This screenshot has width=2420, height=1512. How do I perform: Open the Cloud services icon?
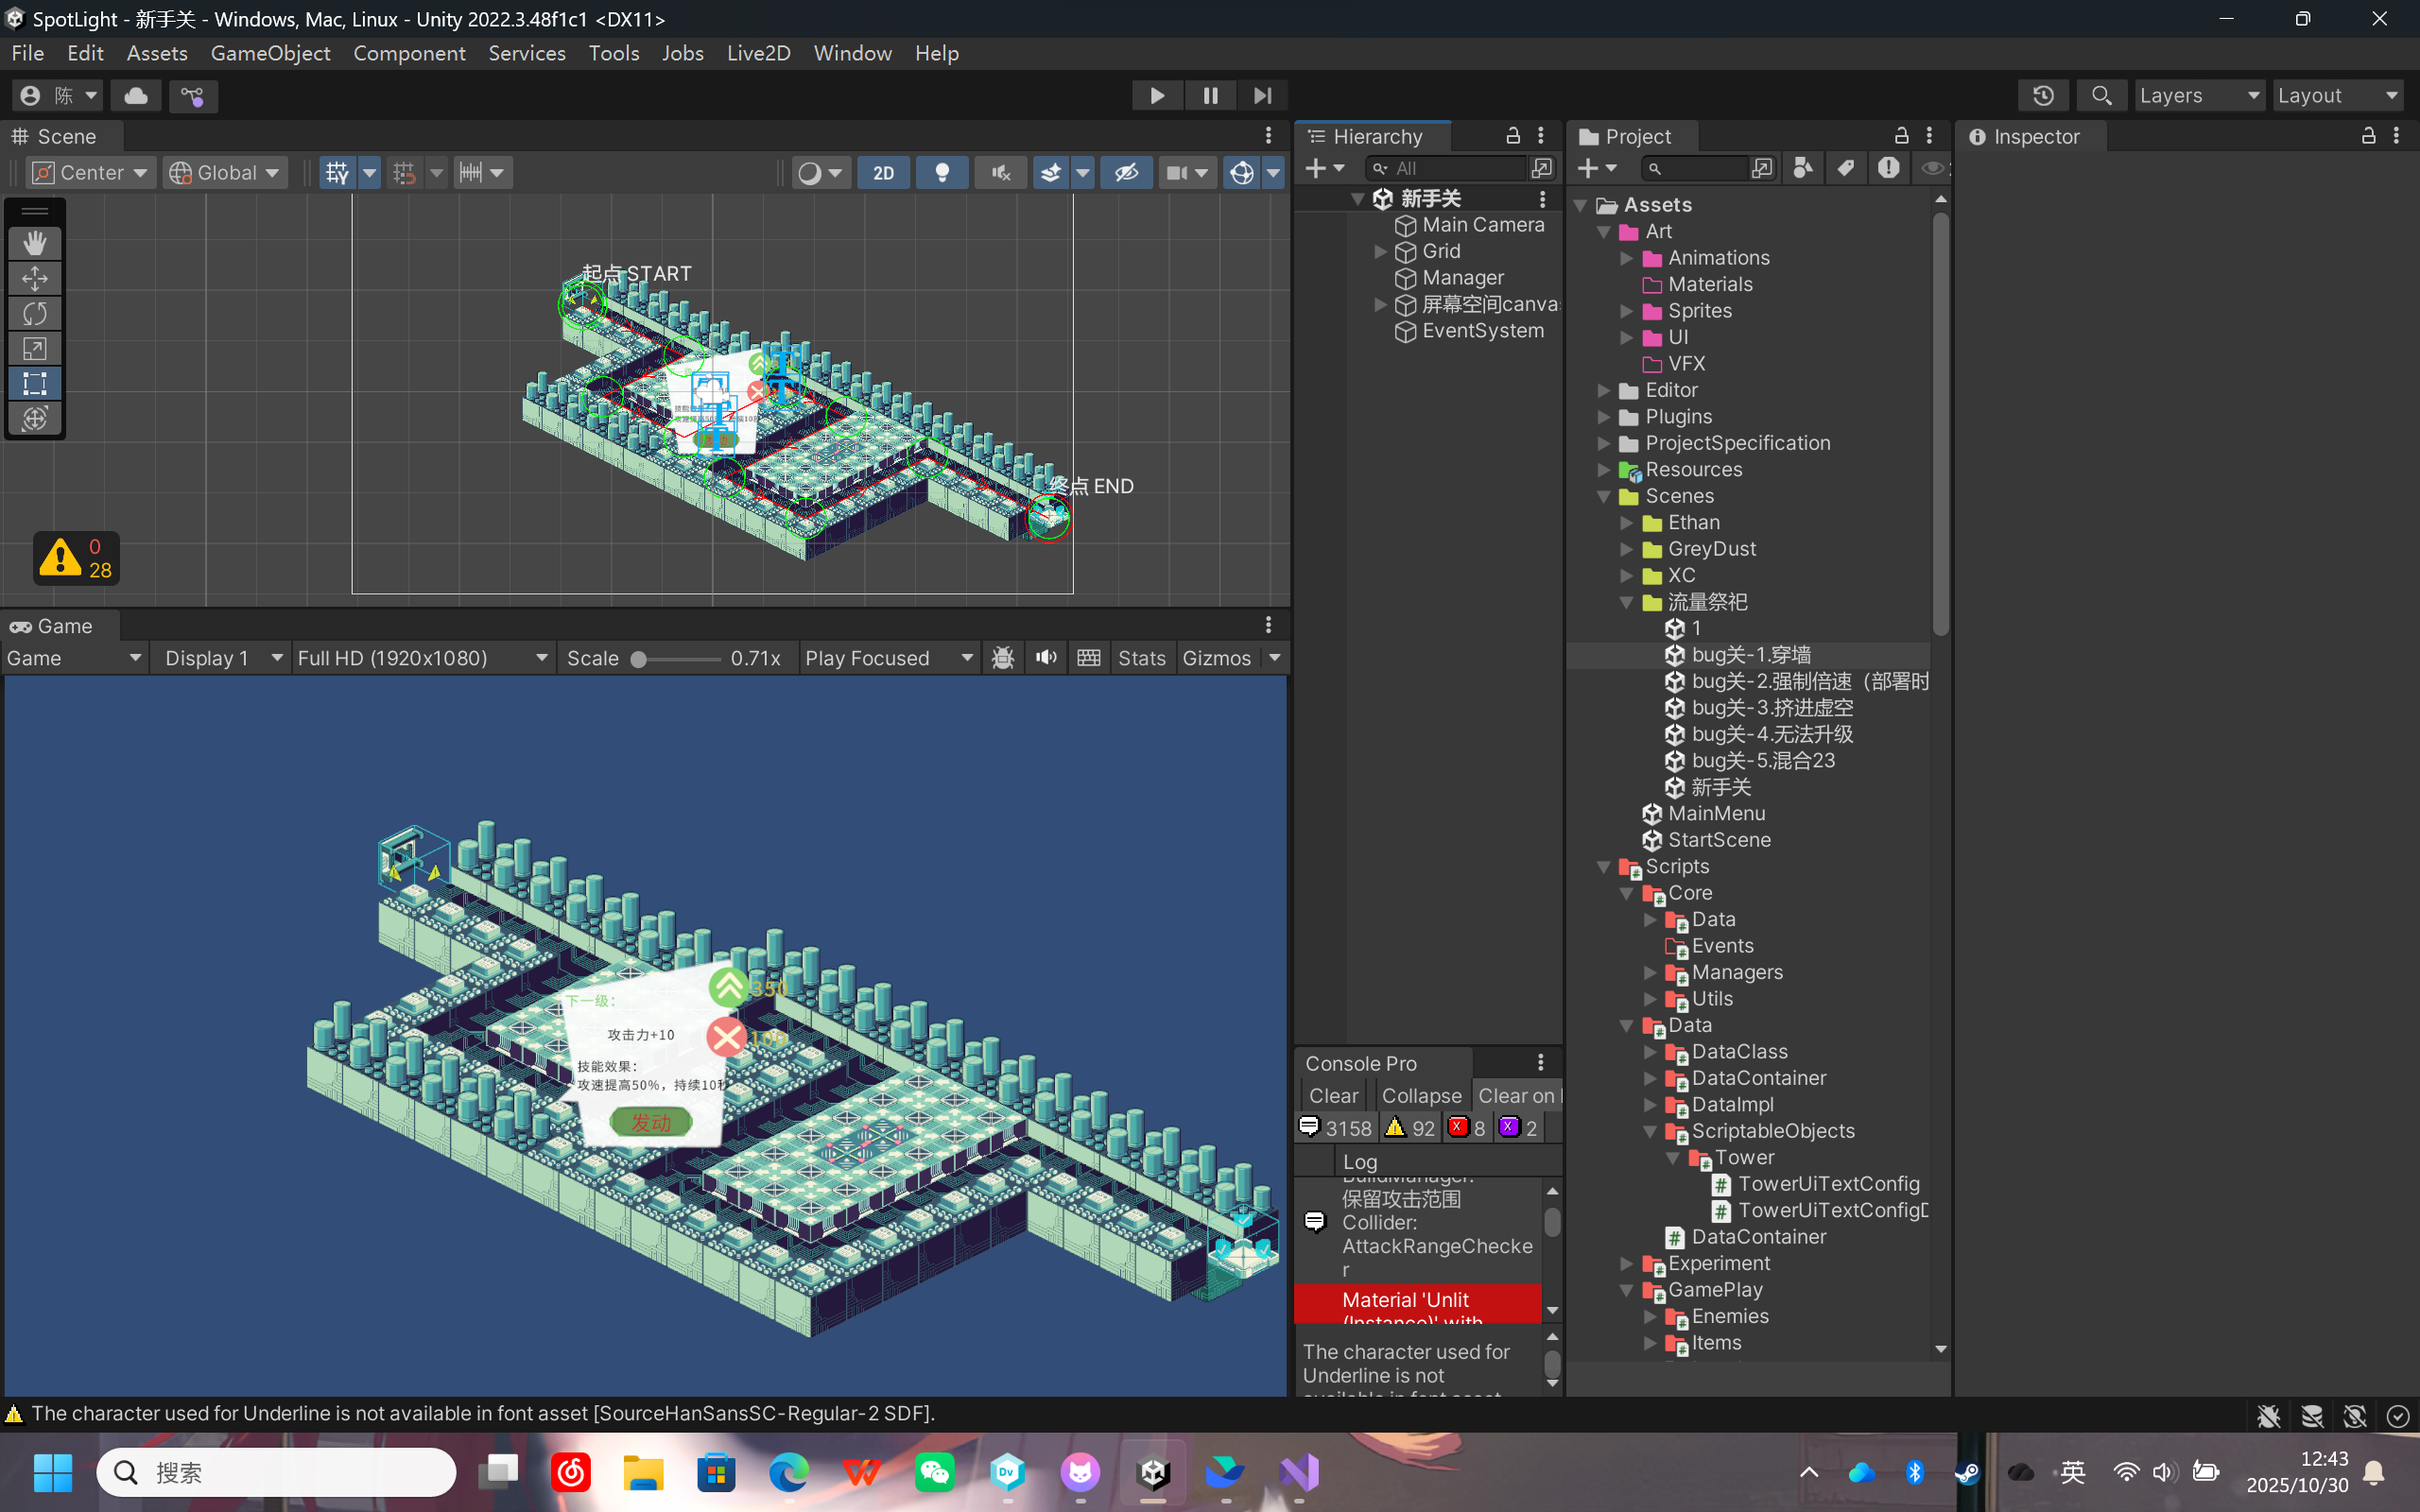pos(136,96)
